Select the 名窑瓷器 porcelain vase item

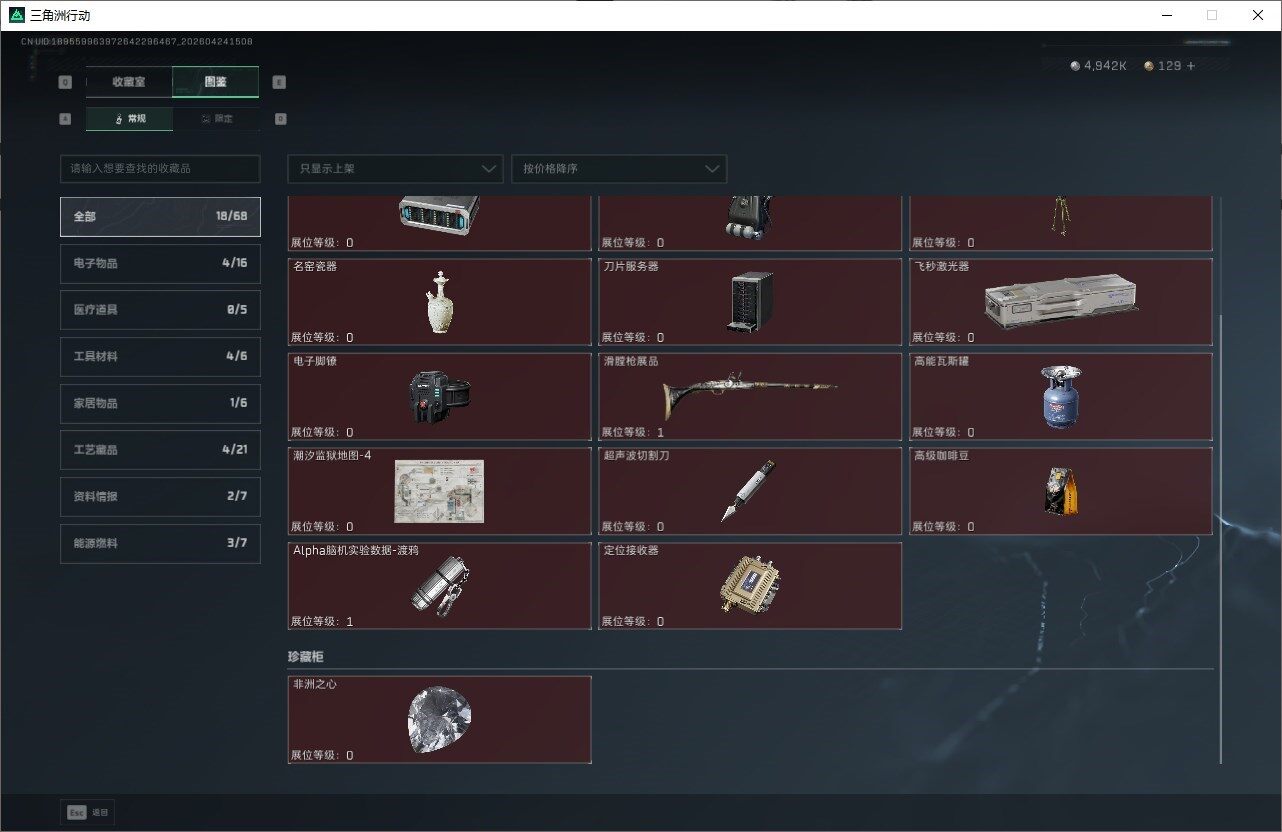pos(440,302)
